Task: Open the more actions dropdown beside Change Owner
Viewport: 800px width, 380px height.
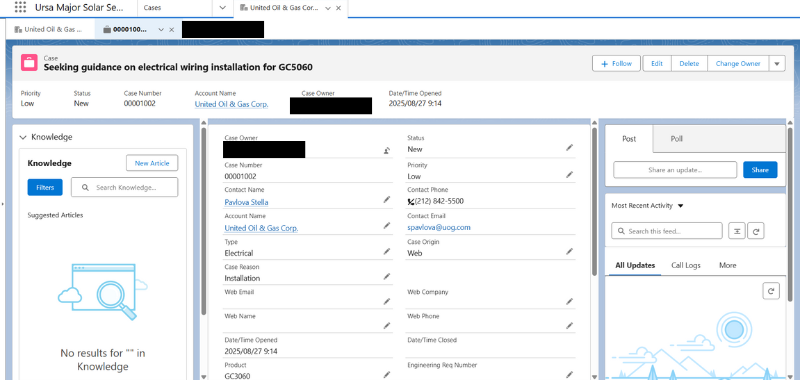Action: pos(777,64)
